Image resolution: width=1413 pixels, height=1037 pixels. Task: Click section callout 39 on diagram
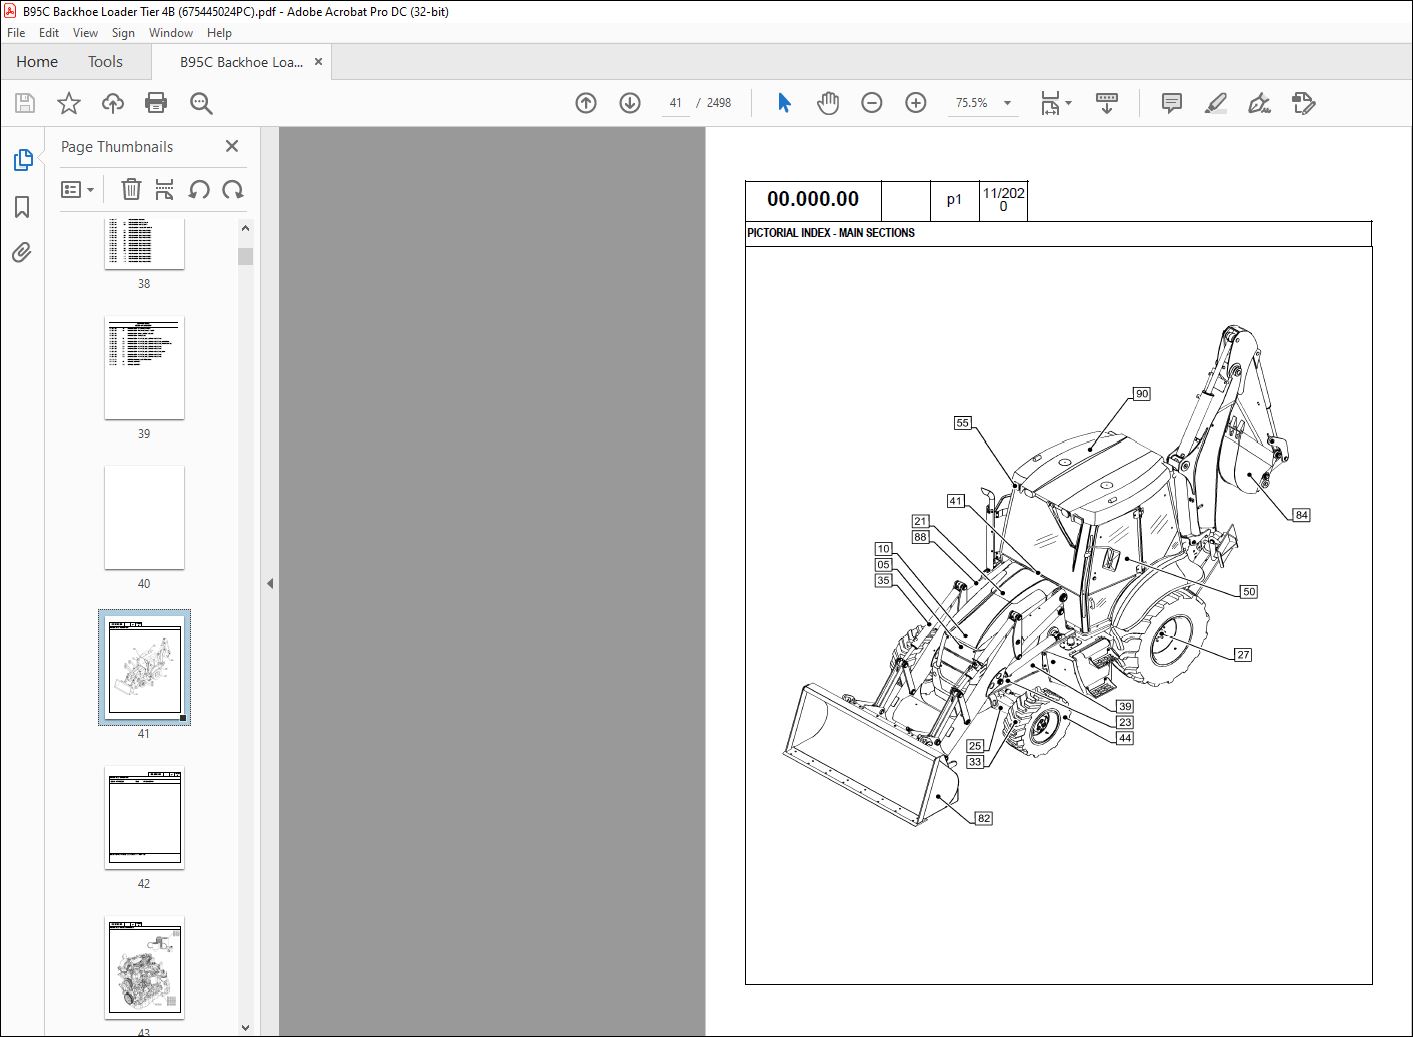tap(1125, 706)
